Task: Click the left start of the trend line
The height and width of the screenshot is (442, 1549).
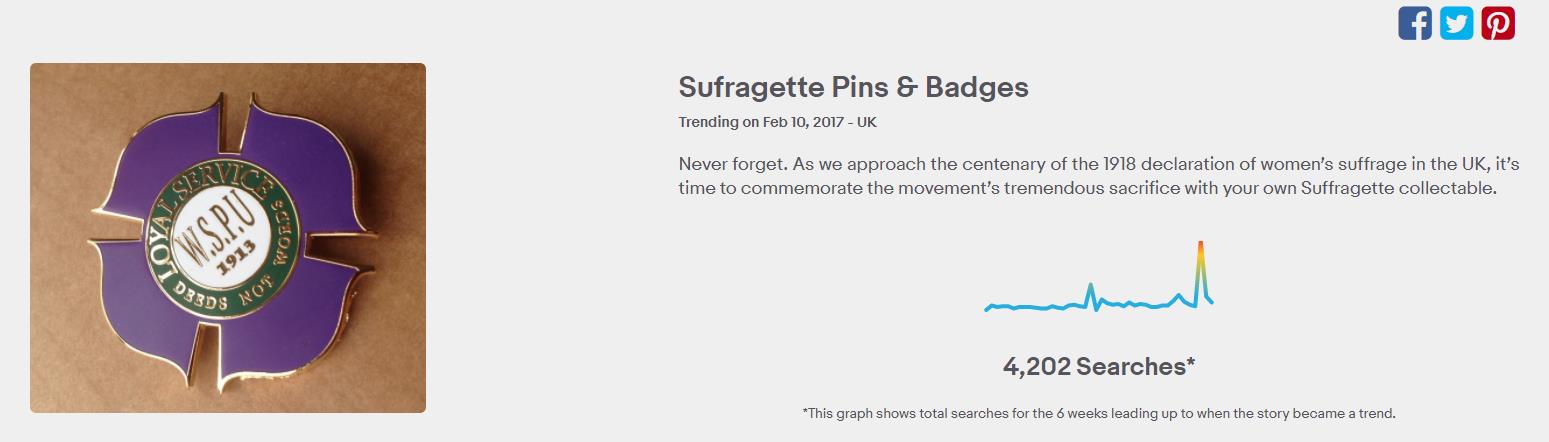Action: point(986,310)
